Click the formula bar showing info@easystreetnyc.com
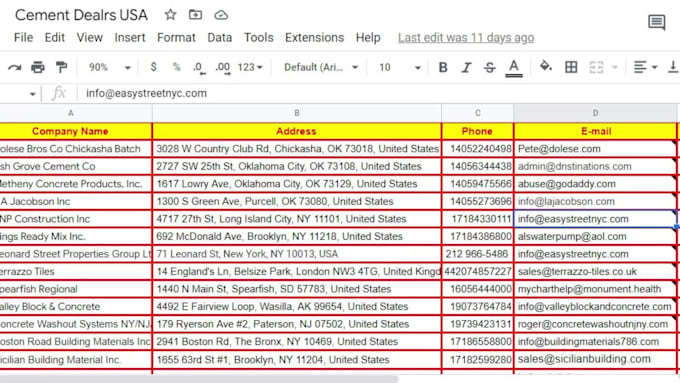 [x=377, y=93]
